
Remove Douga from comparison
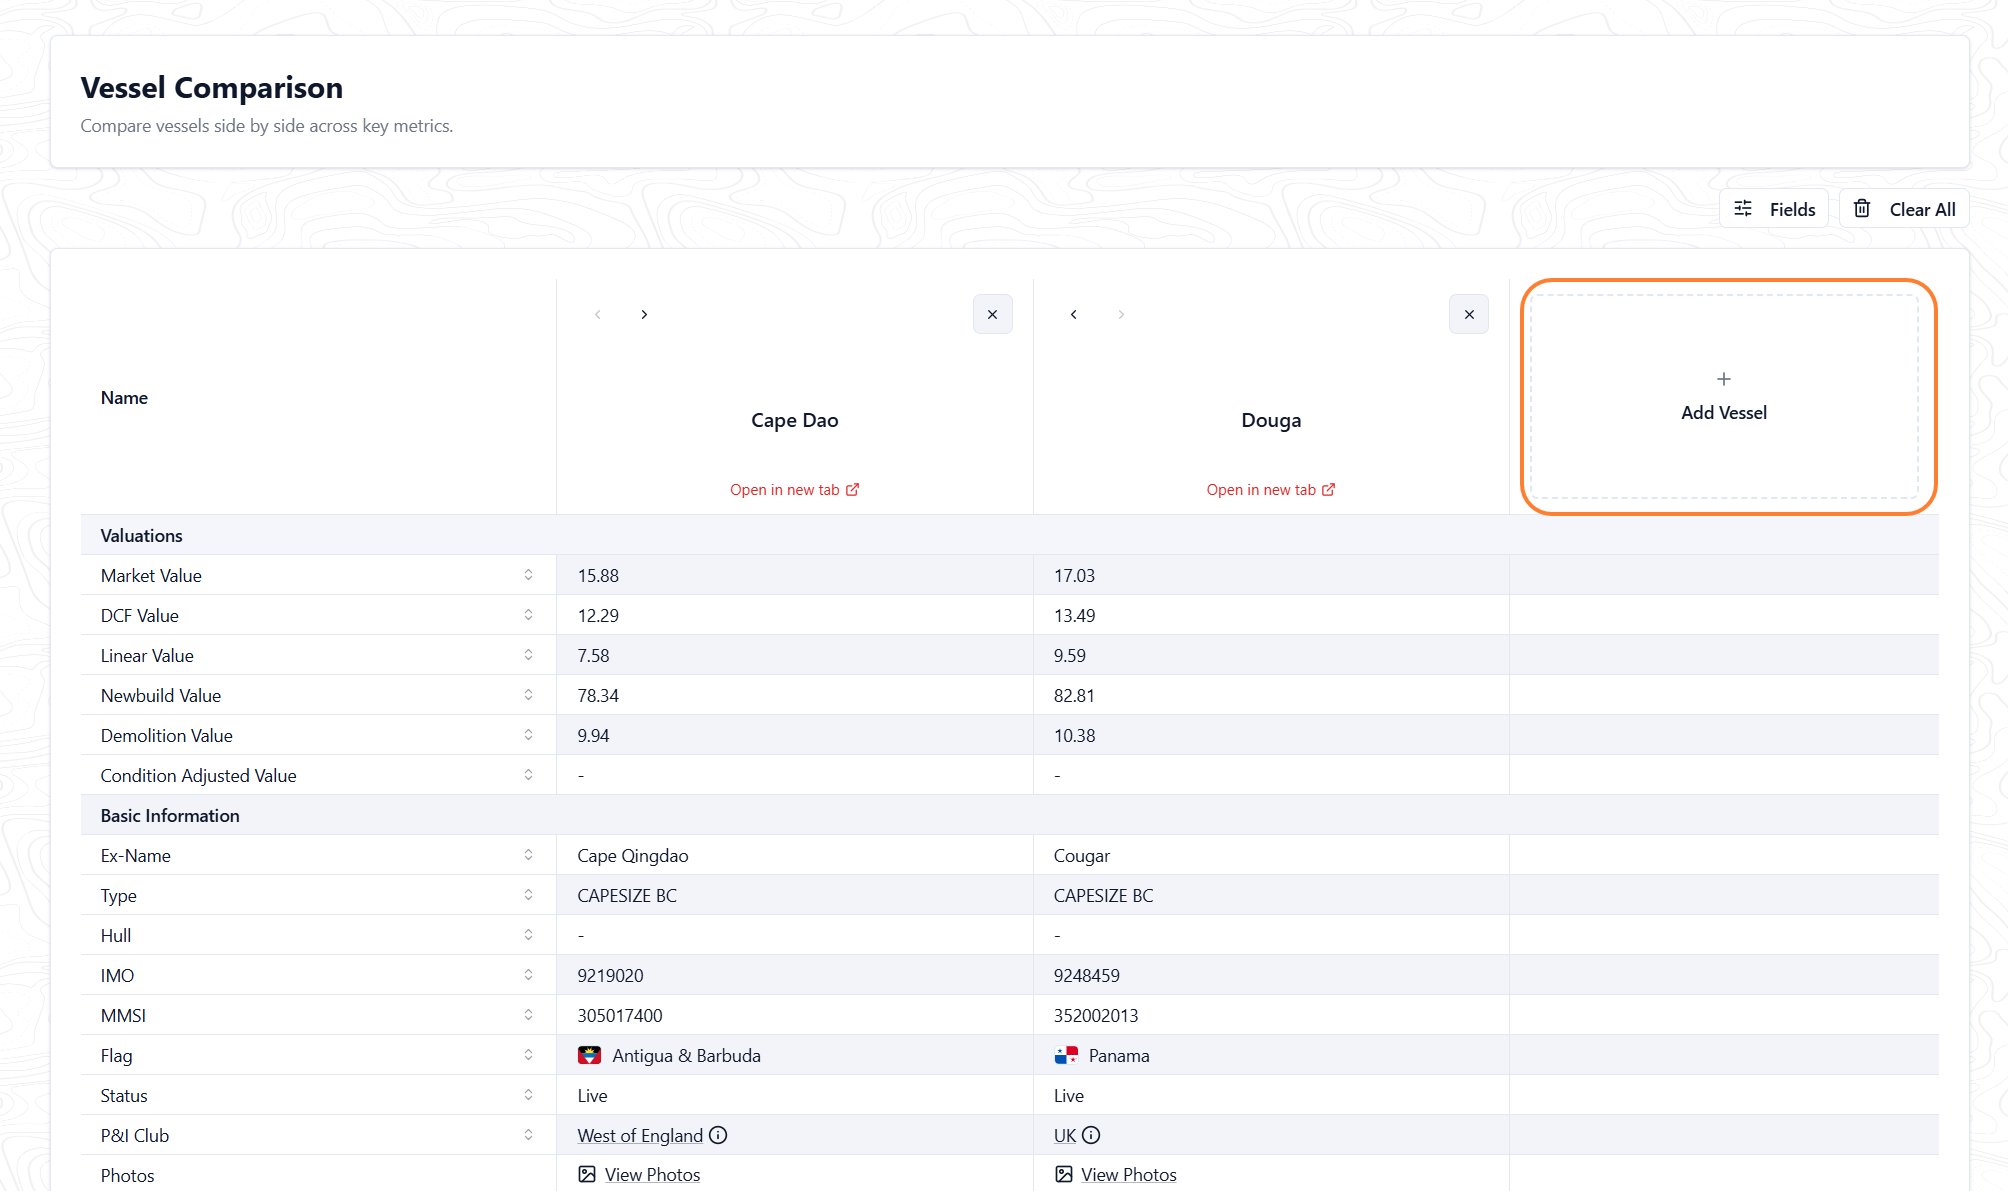pos(1469,314)
